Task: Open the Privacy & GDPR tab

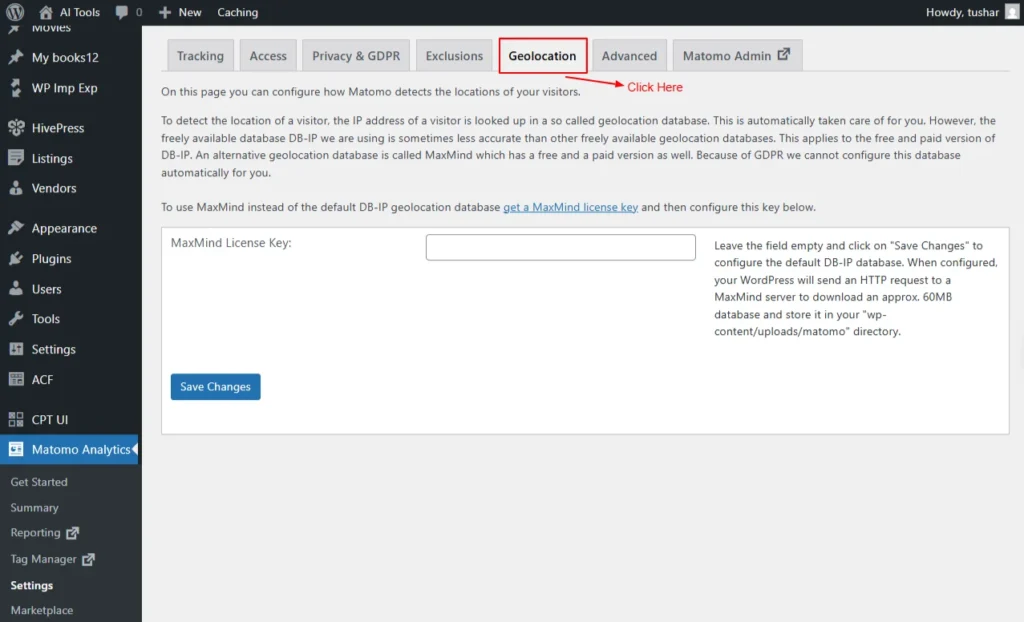Action: point(355,56)
